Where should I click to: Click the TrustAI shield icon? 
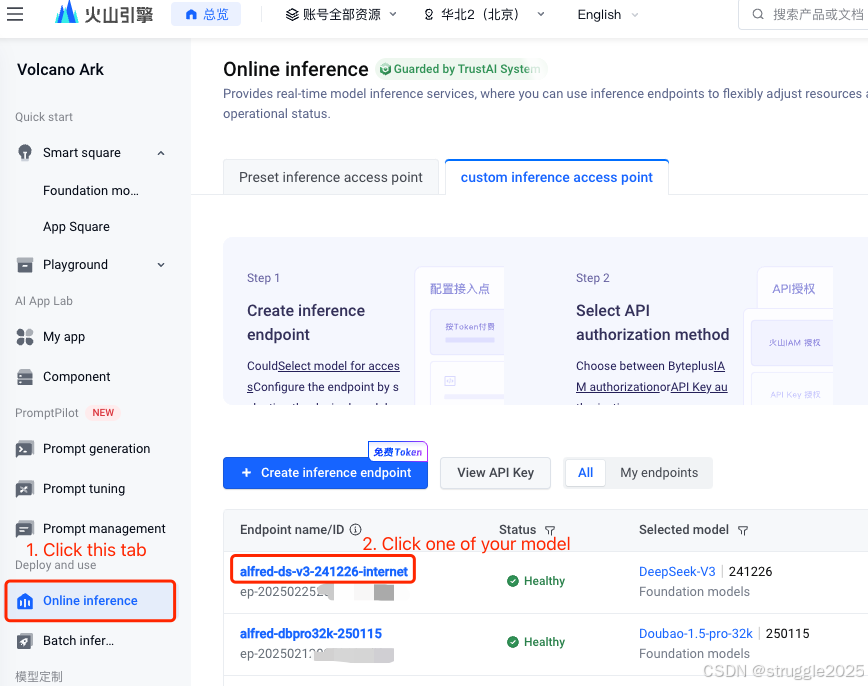[x=385, y=69]
